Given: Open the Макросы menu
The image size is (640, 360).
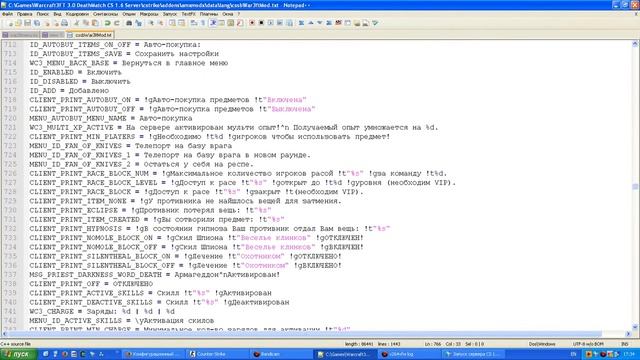Looking at the screenshot, I should coord(149,14).
